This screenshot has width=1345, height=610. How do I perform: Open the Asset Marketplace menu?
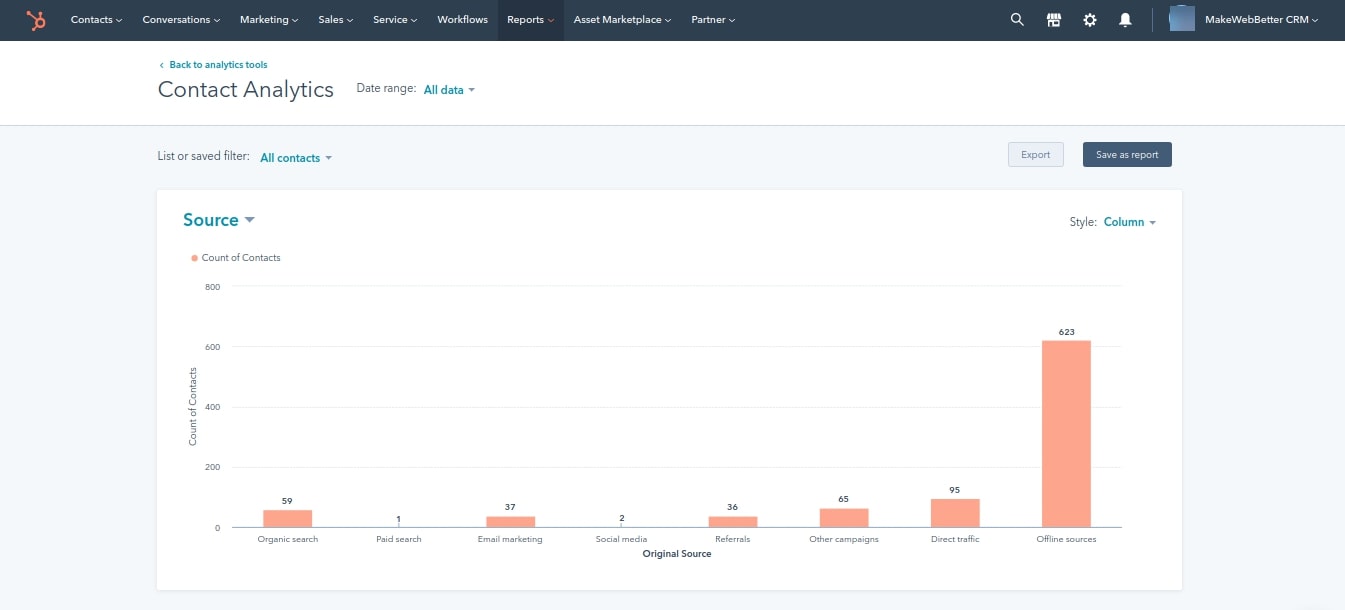coord(622,19)
